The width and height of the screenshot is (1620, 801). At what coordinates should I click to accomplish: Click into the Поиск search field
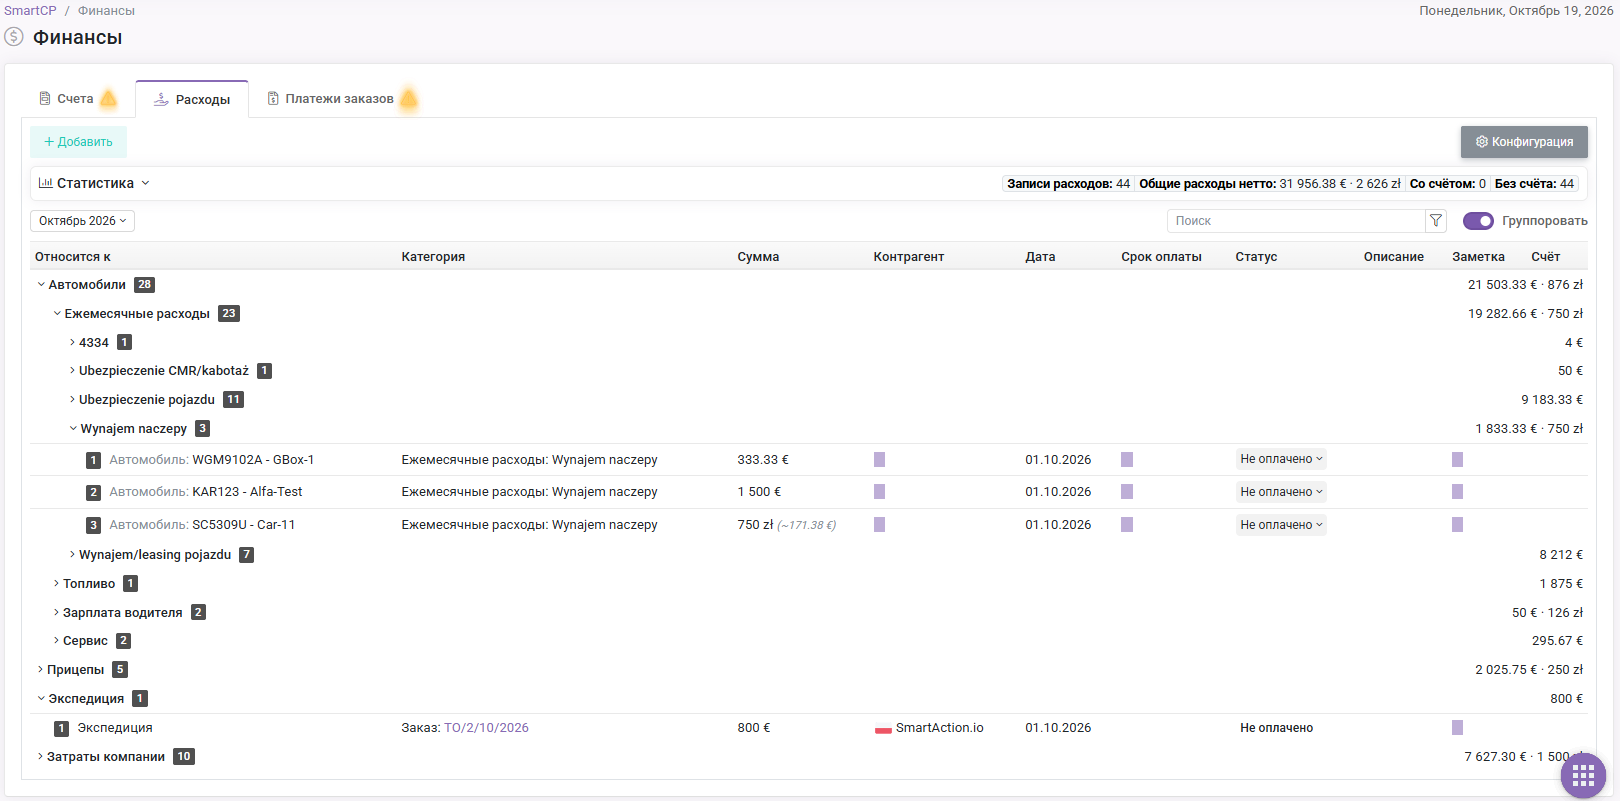(x=1296, y=221)
